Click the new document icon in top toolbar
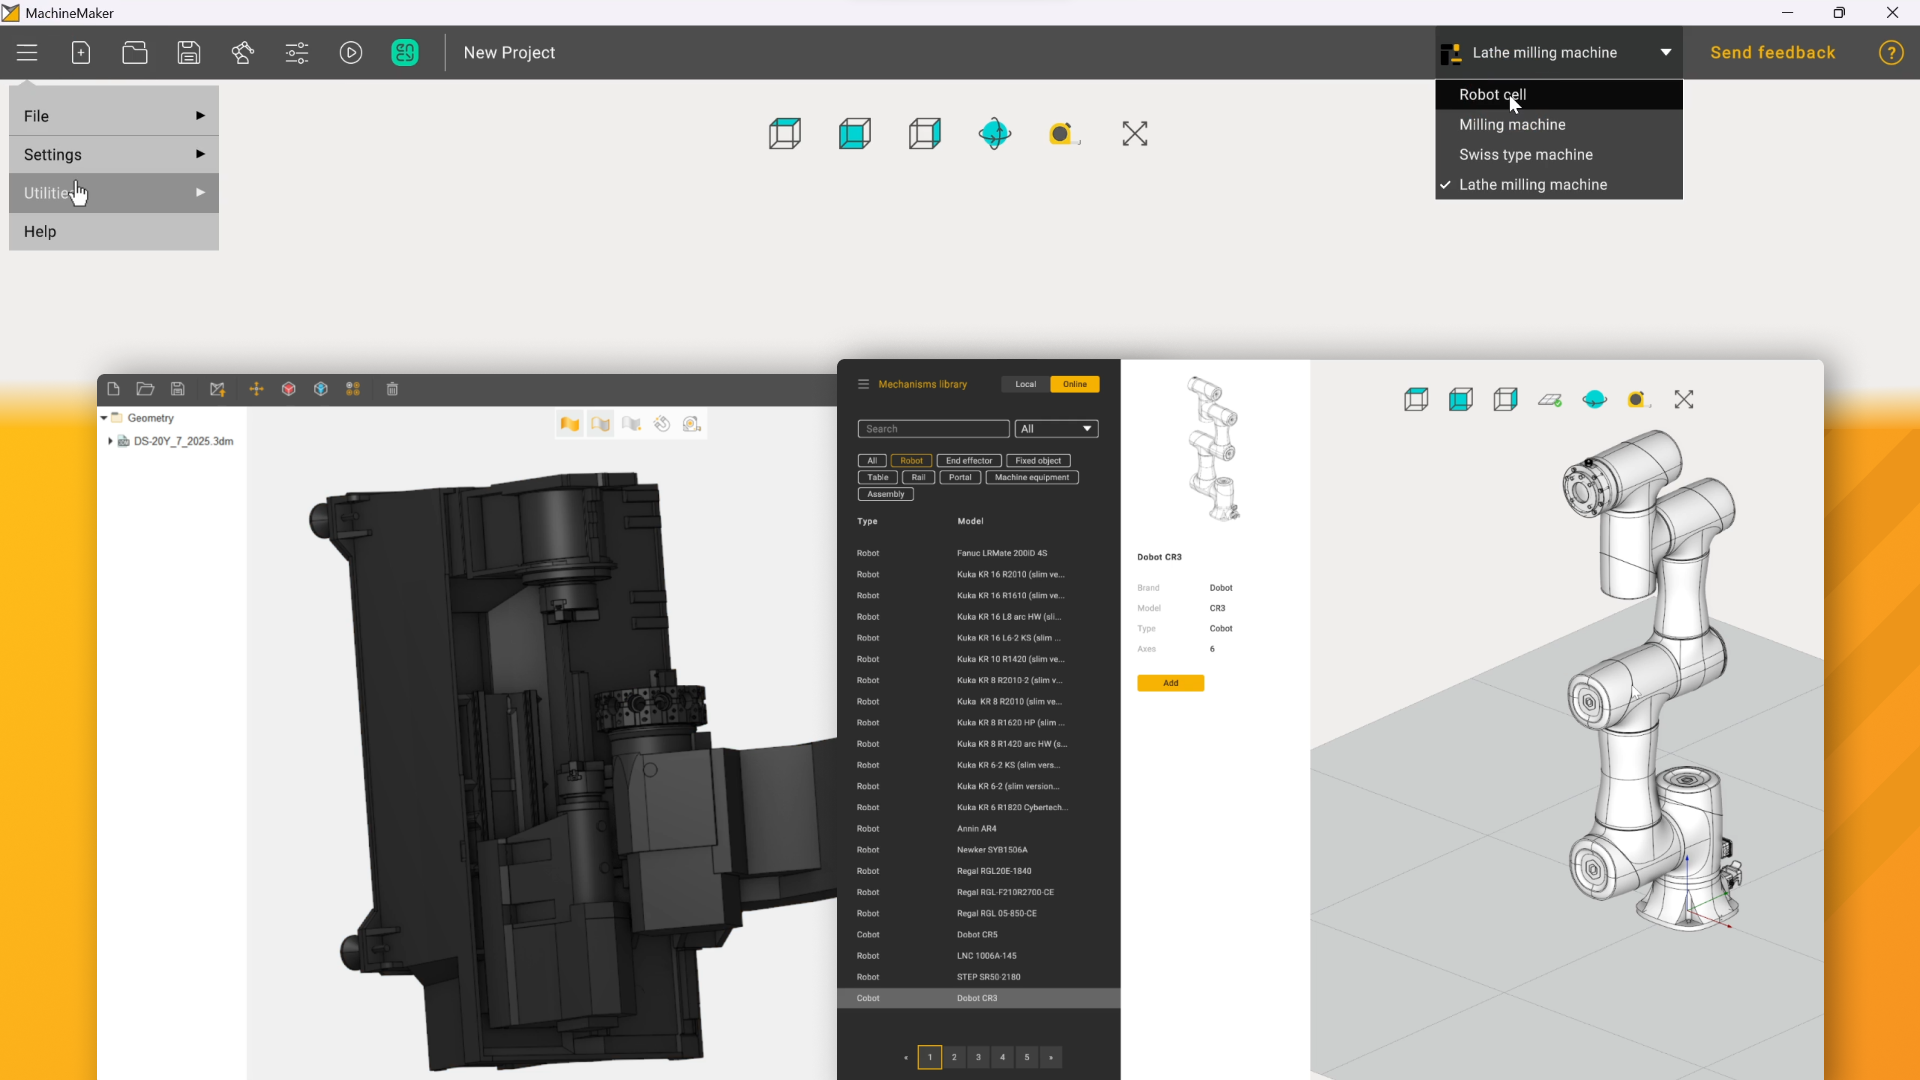Image resolution: width=1920 pixels, height=1080 pixels. pos(81,53)
